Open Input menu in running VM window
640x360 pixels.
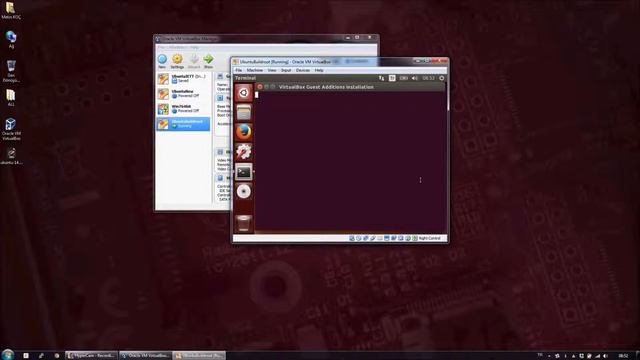(x=286, y=70)
